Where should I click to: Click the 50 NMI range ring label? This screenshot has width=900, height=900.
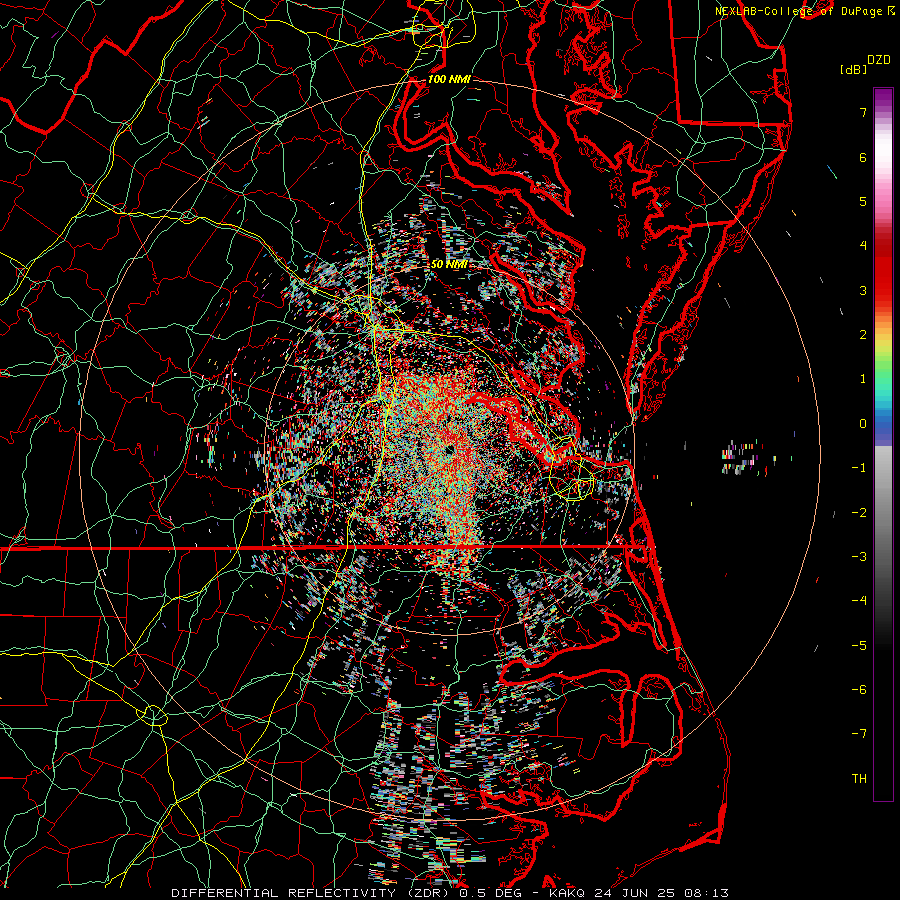click(x=449, y=264)
